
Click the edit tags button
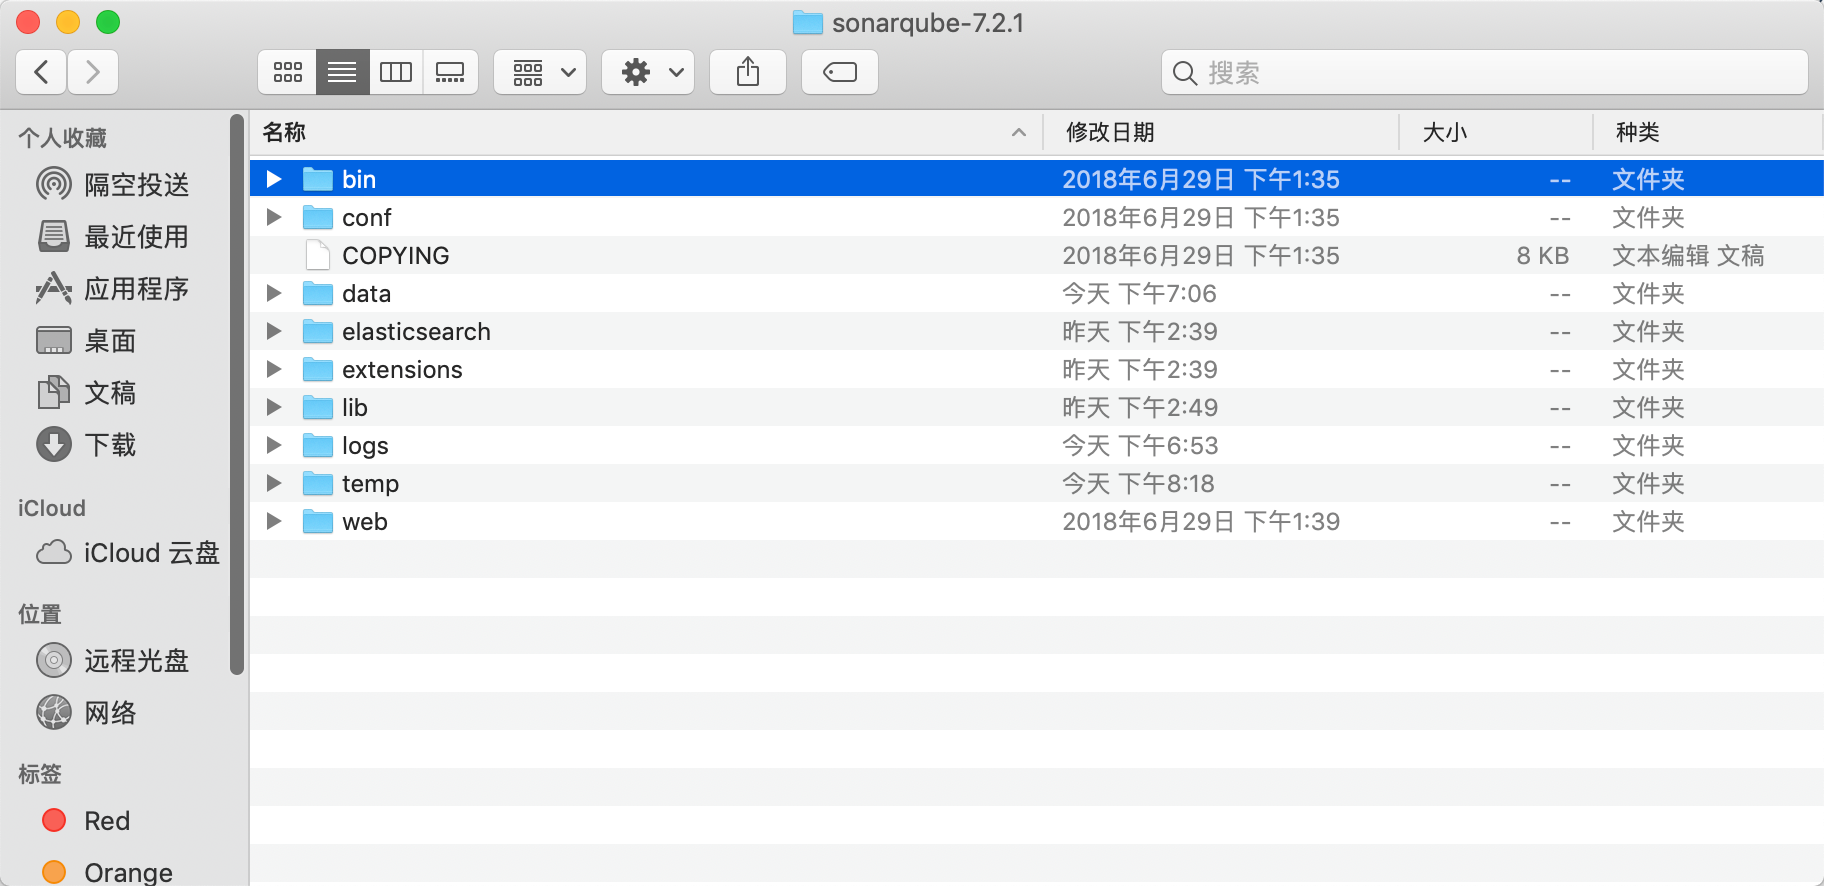point(840,72)
